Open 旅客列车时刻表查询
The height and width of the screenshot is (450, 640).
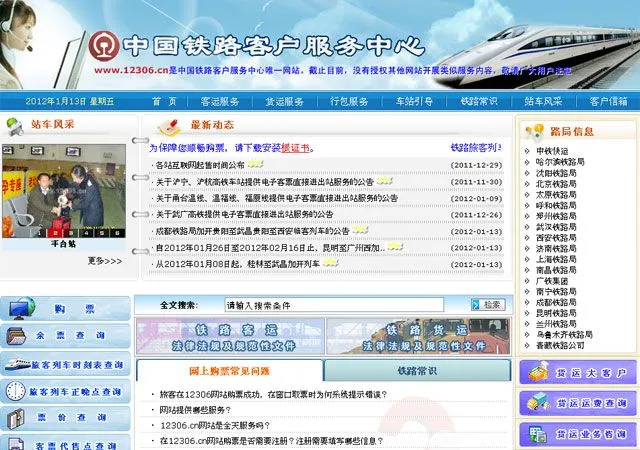point(65,364)
